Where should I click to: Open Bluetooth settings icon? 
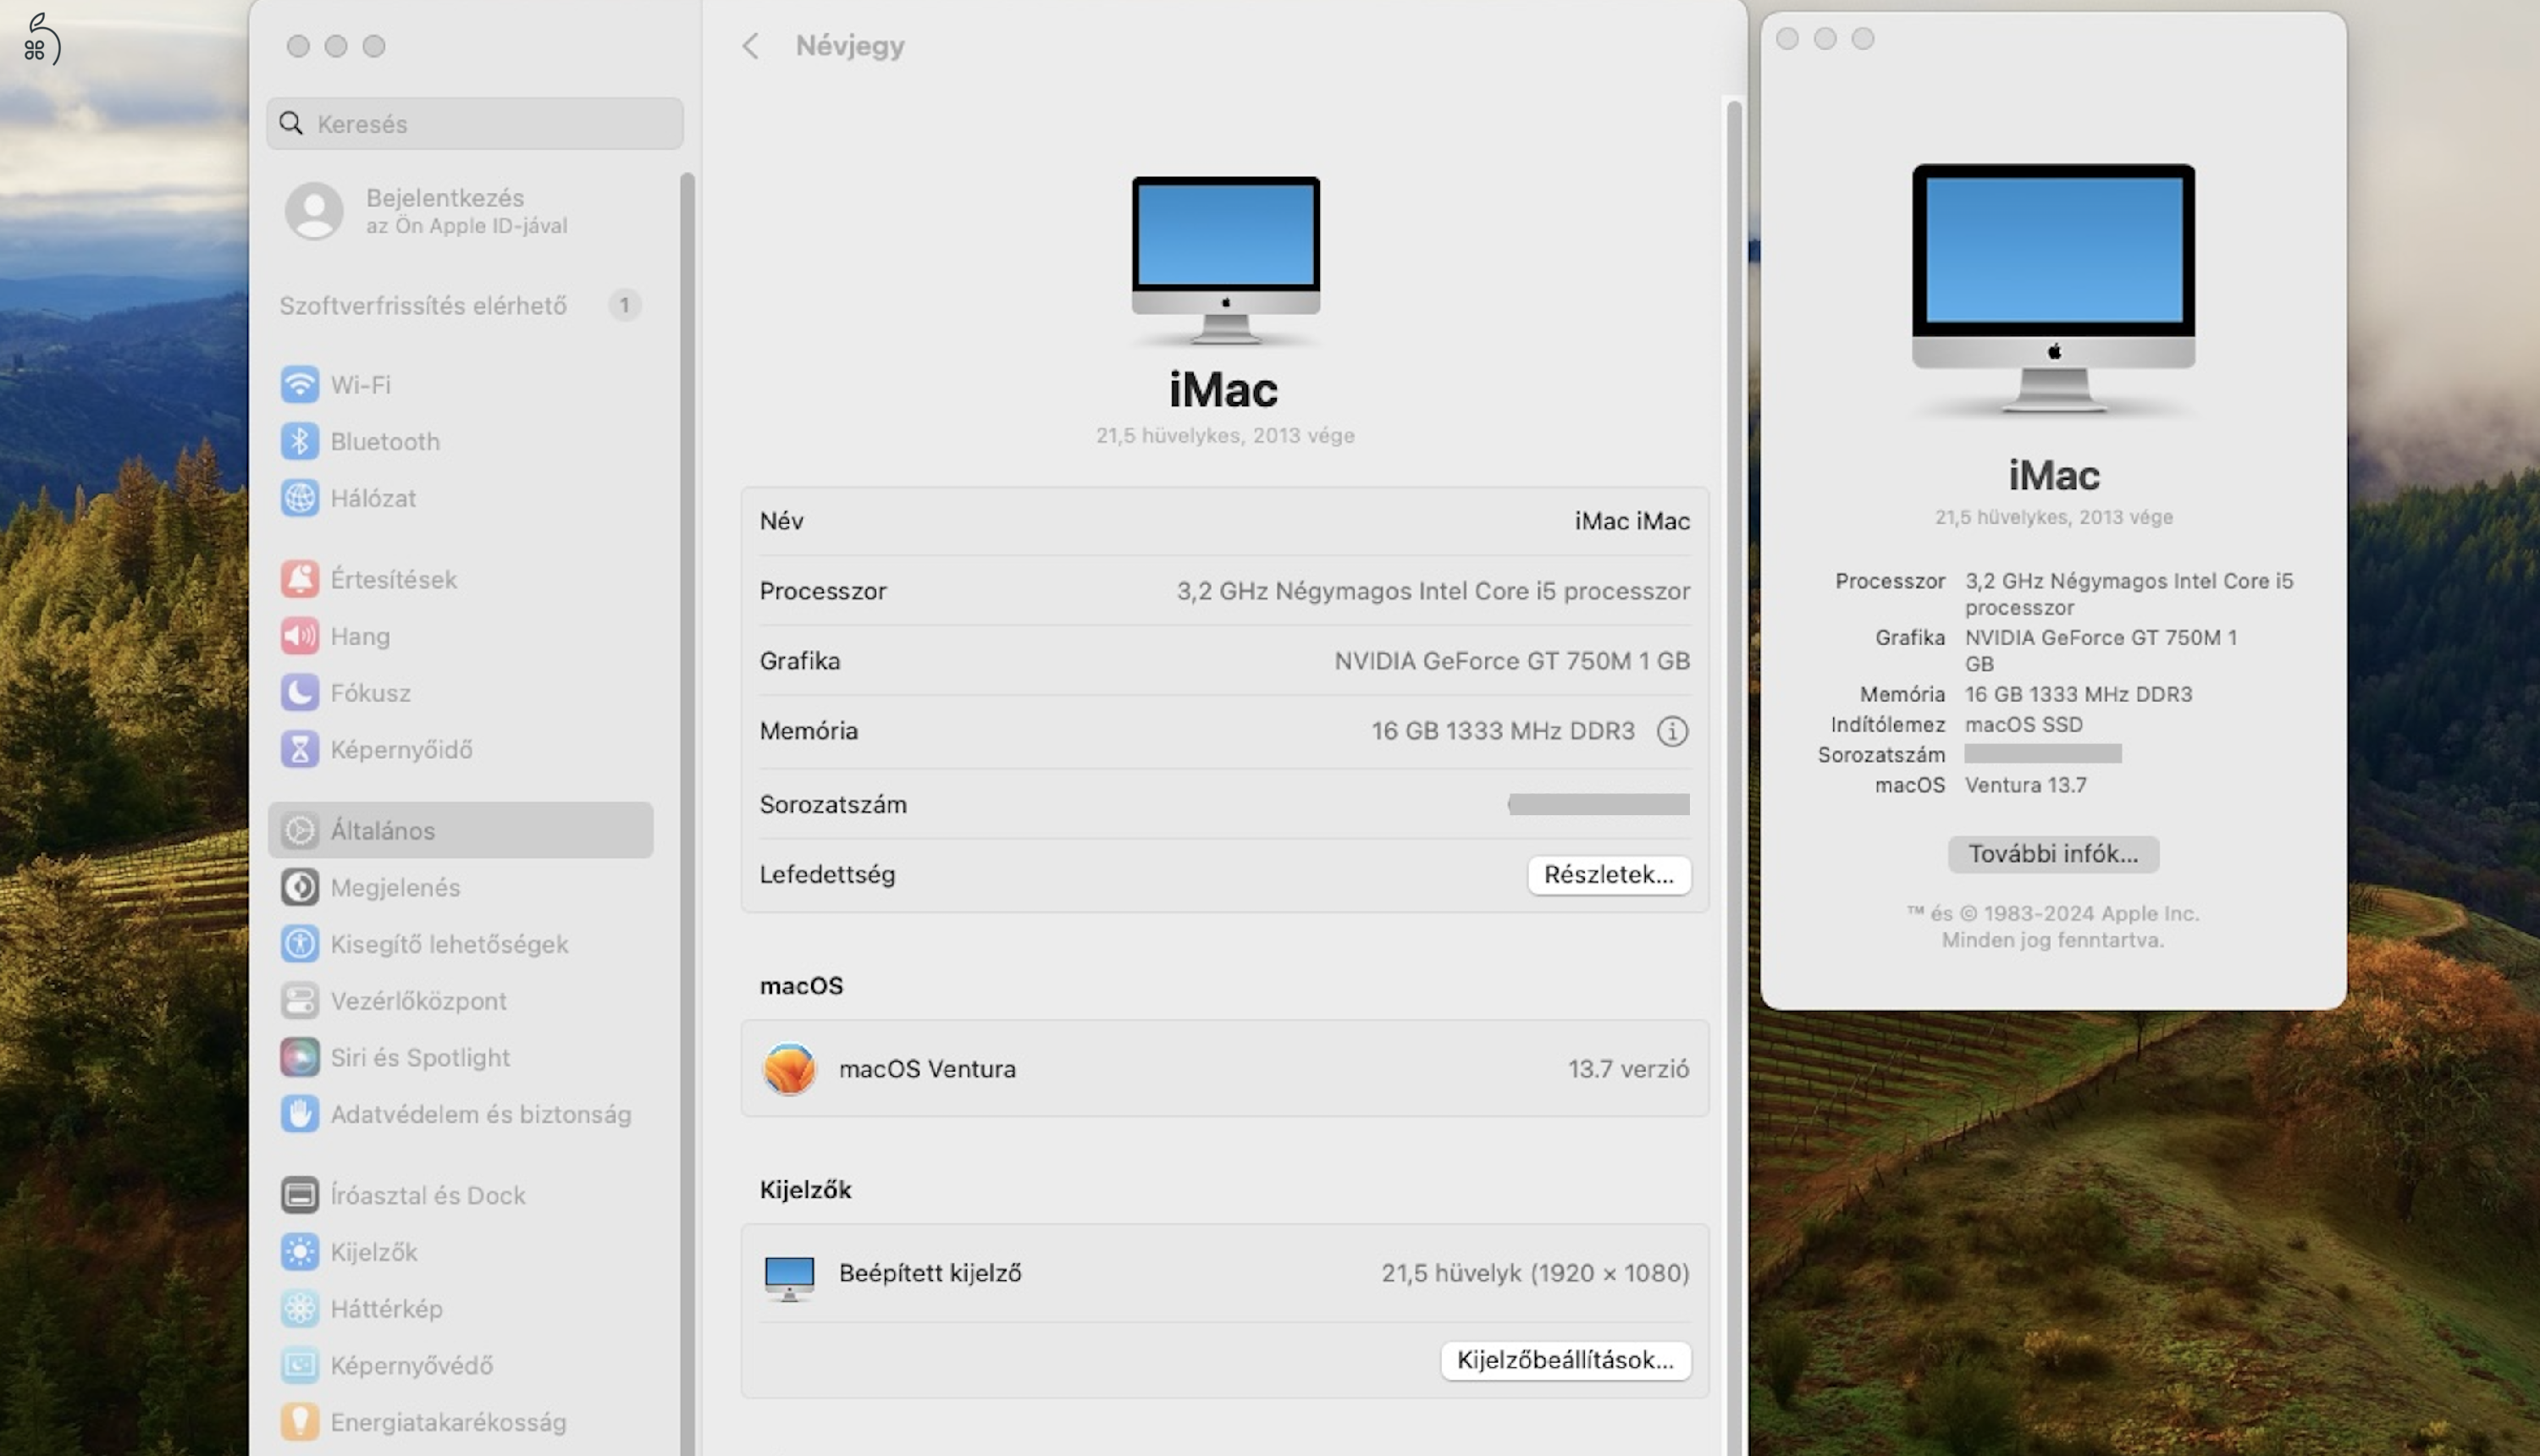pyautogui.click(x=300, y=441)
